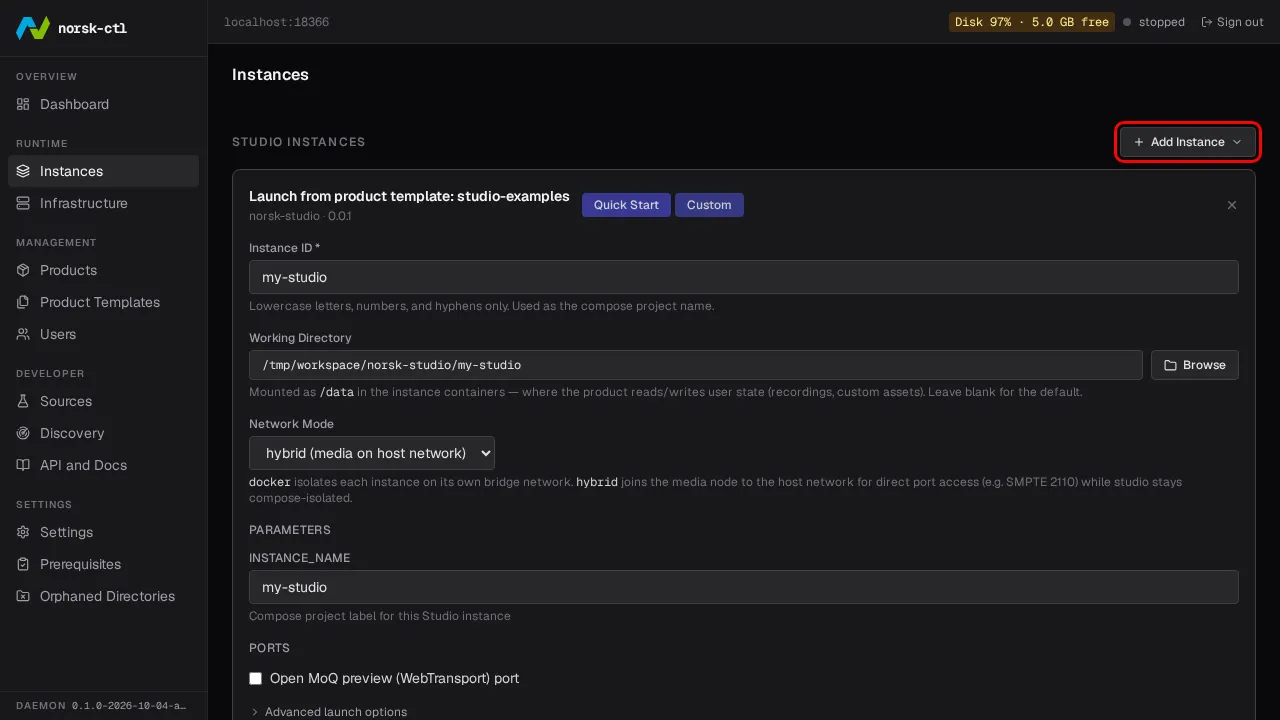Switch to the Quick Start tab
The image size is (1280, 720).
click(x=626, y=205)
